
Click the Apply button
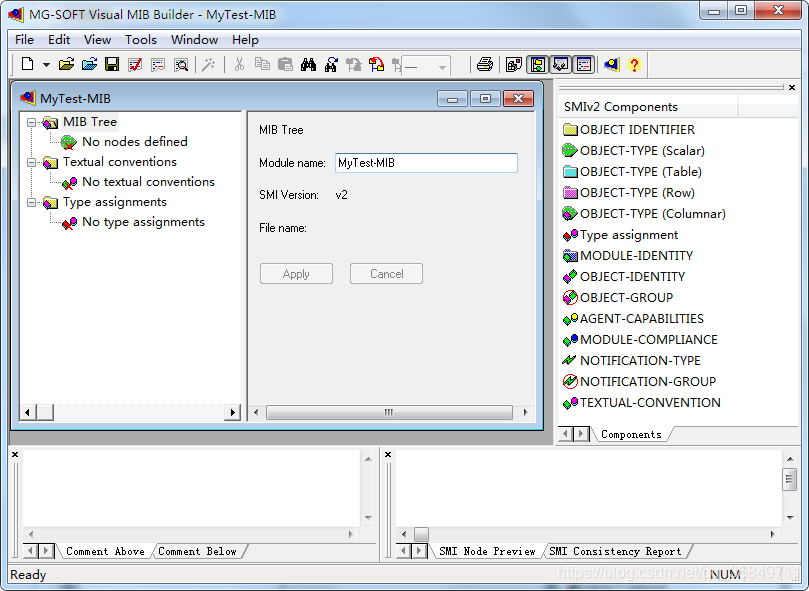coord(296,273)
